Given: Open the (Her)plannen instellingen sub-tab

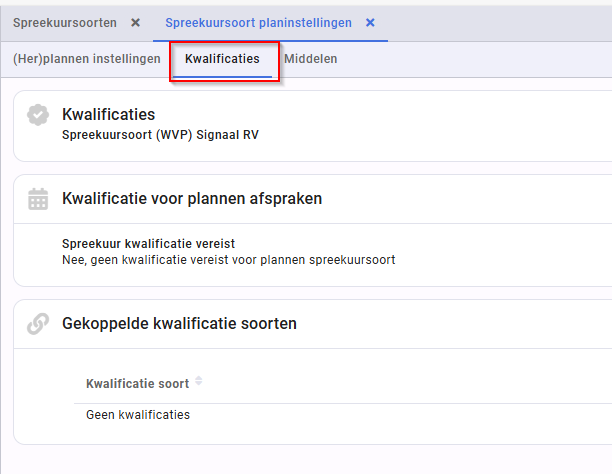Looking at the screenshot, I should tap(87, 59).
